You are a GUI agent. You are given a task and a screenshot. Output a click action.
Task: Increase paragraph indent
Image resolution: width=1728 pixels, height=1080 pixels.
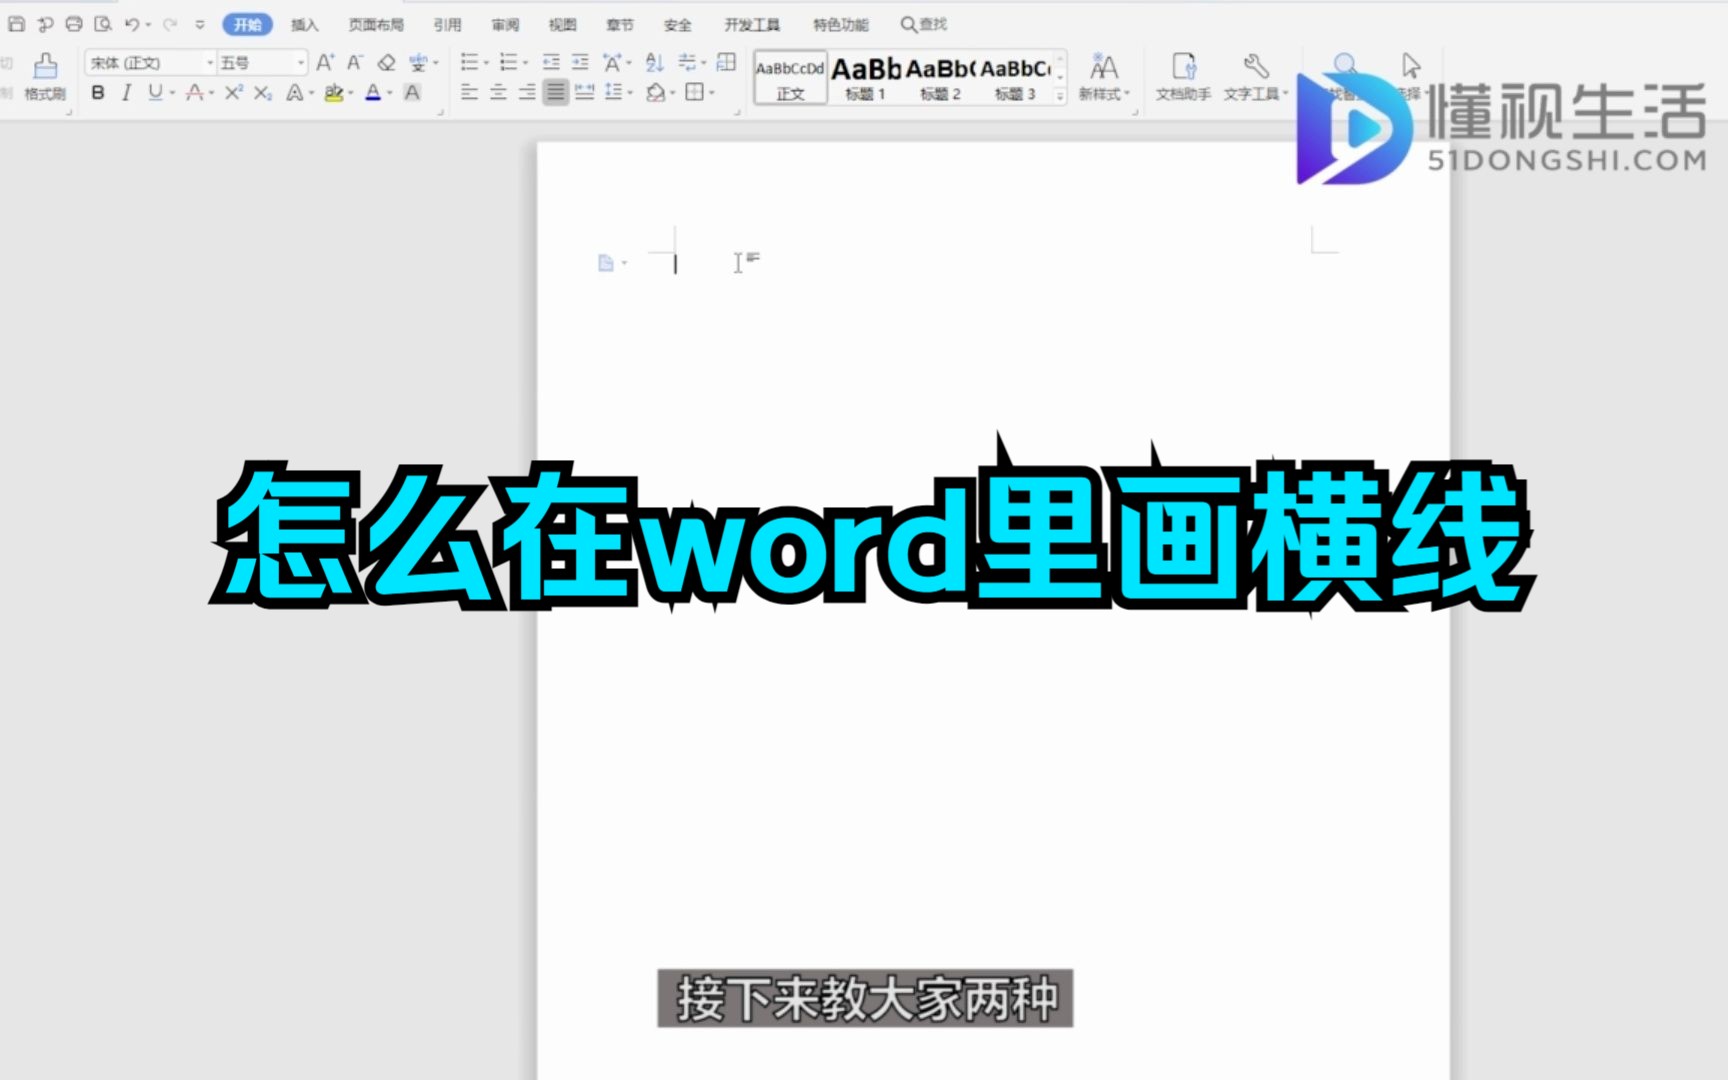[x=580, y=63]
